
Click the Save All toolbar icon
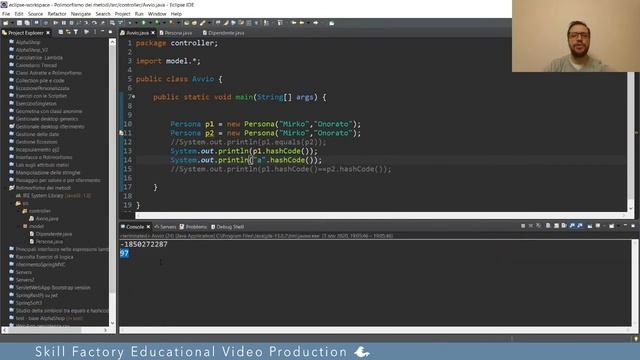point(27,23)
